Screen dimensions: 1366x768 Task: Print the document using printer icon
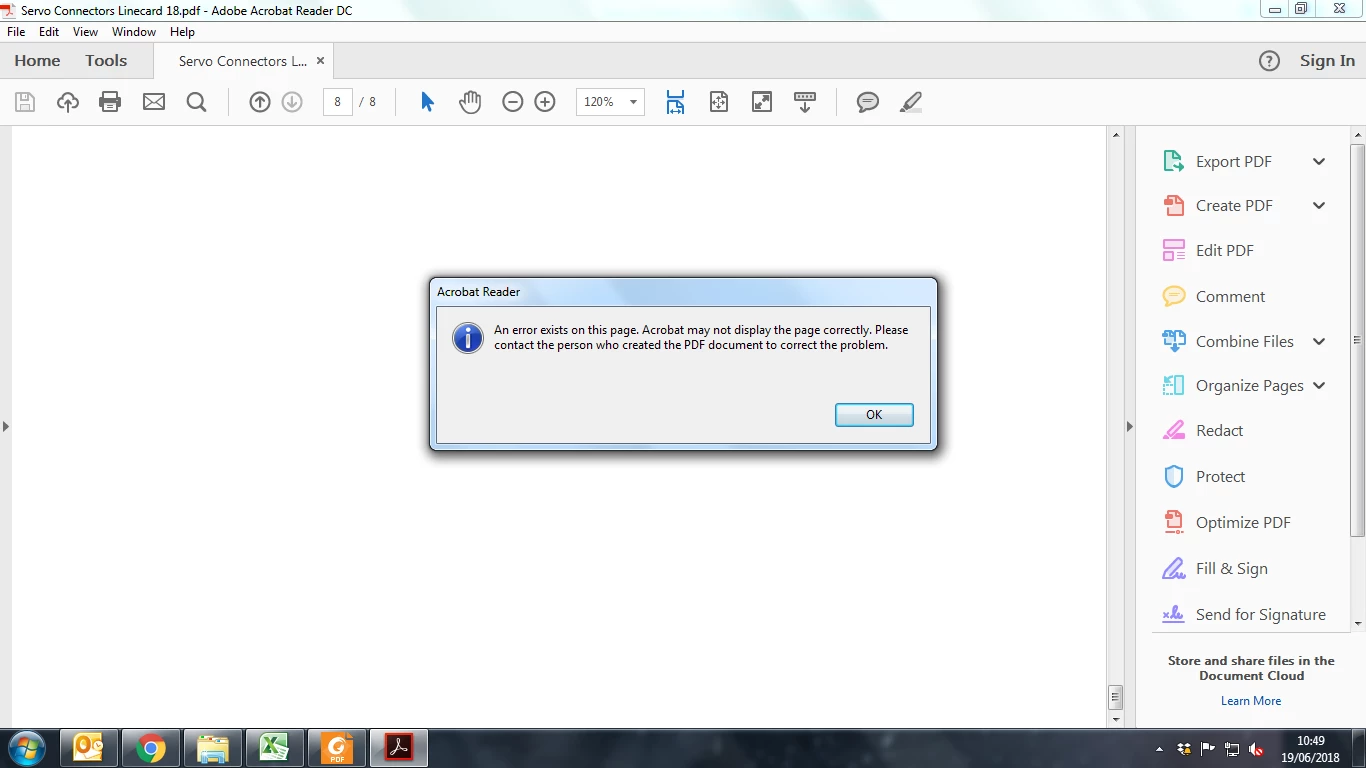tap(110, 102)
